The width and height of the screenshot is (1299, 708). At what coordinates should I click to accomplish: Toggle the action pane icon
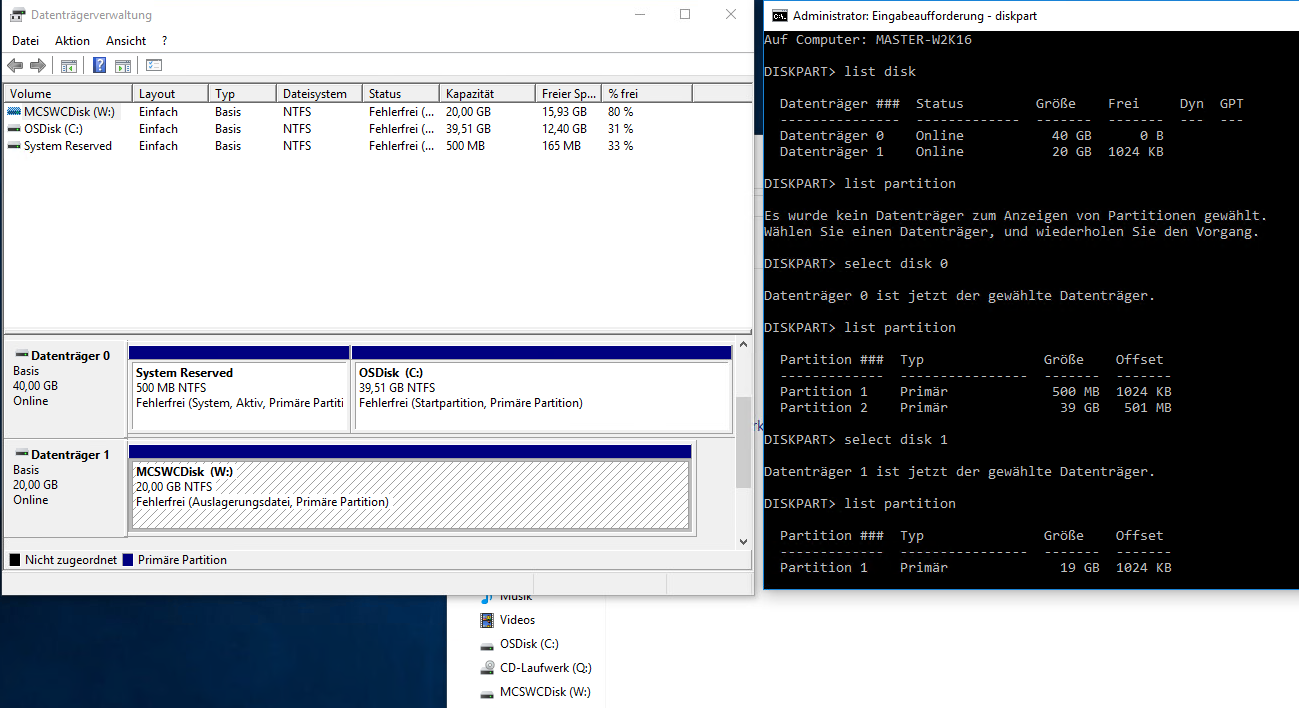(x=122, y=65)
